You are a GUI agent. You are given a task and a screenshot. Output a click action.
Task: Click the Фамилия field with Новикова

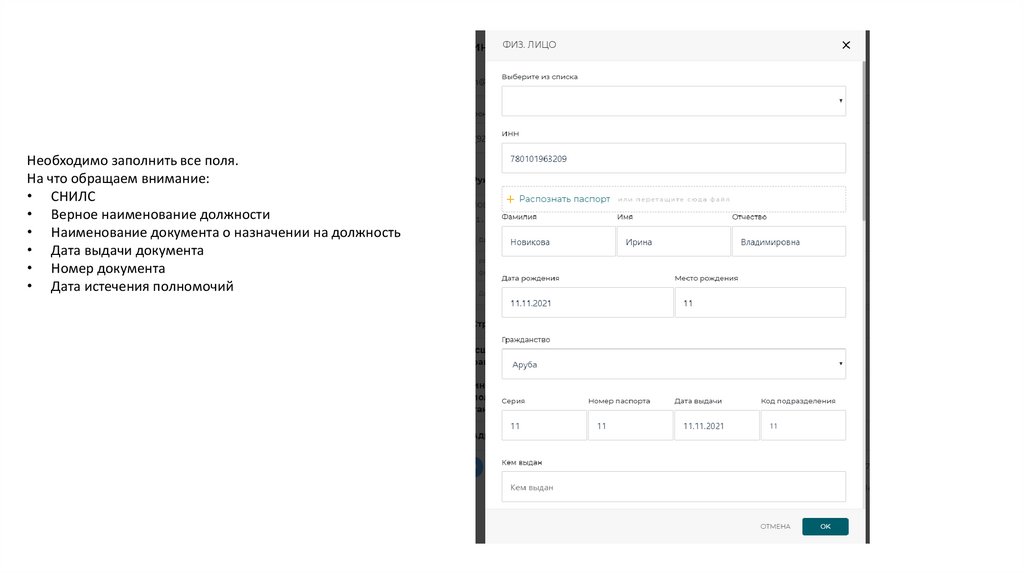point(558,241)
